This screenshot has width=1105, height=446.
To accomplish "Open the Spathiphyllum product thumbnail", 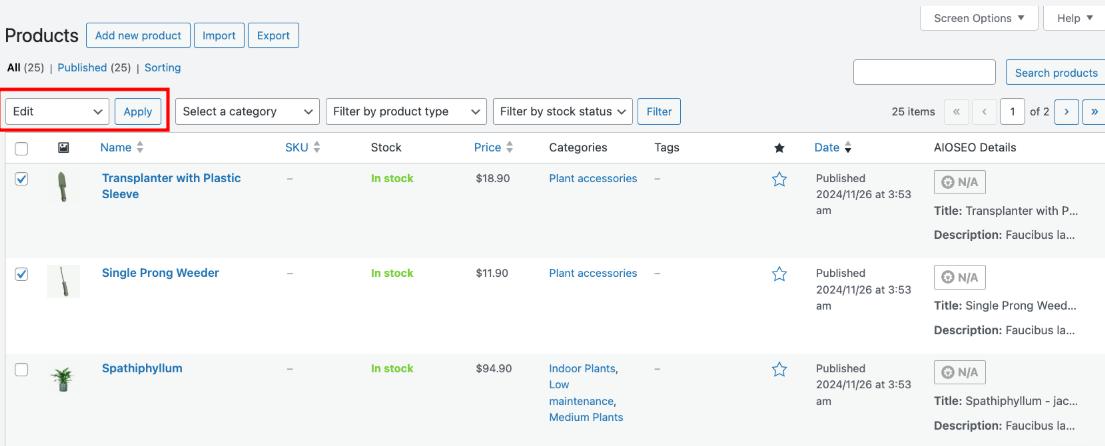I will pyautogui.click(x=63, y=378).
